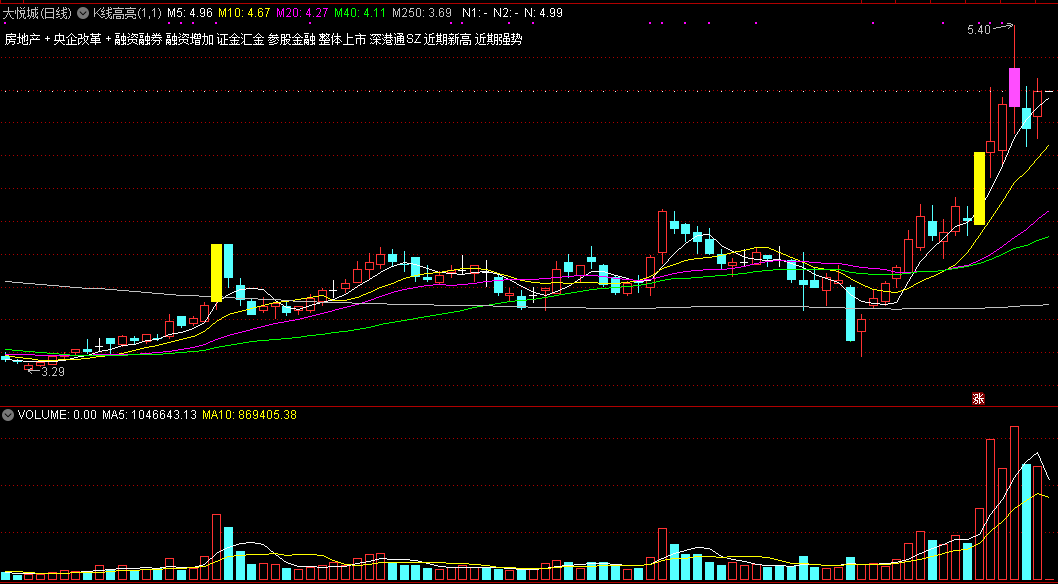
Task: Click the yellow MA10: 869405.38 label
Action: coord(249,415)
